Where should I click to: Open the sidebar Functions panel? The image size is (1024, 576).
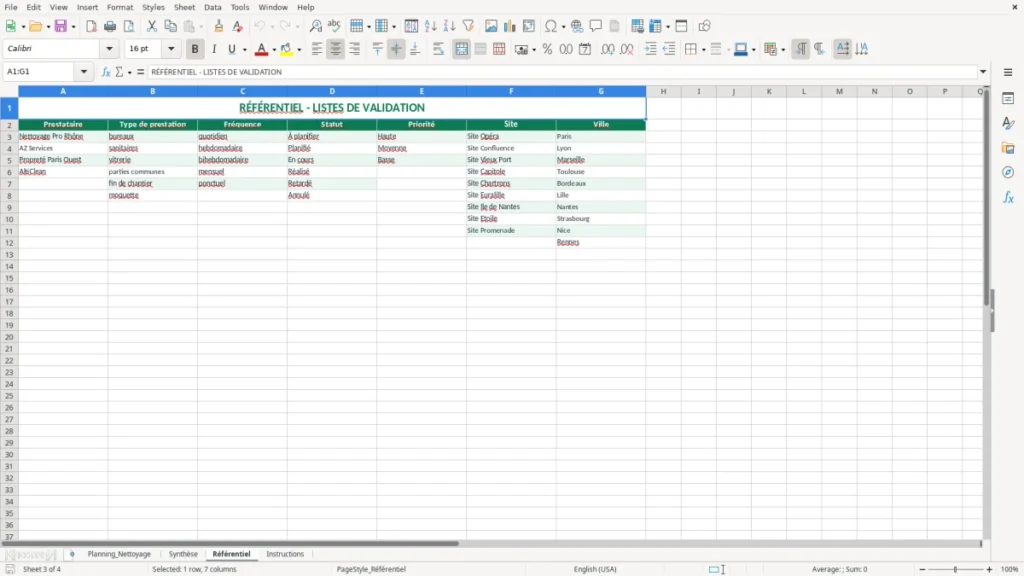click(x=1008, y=197)
